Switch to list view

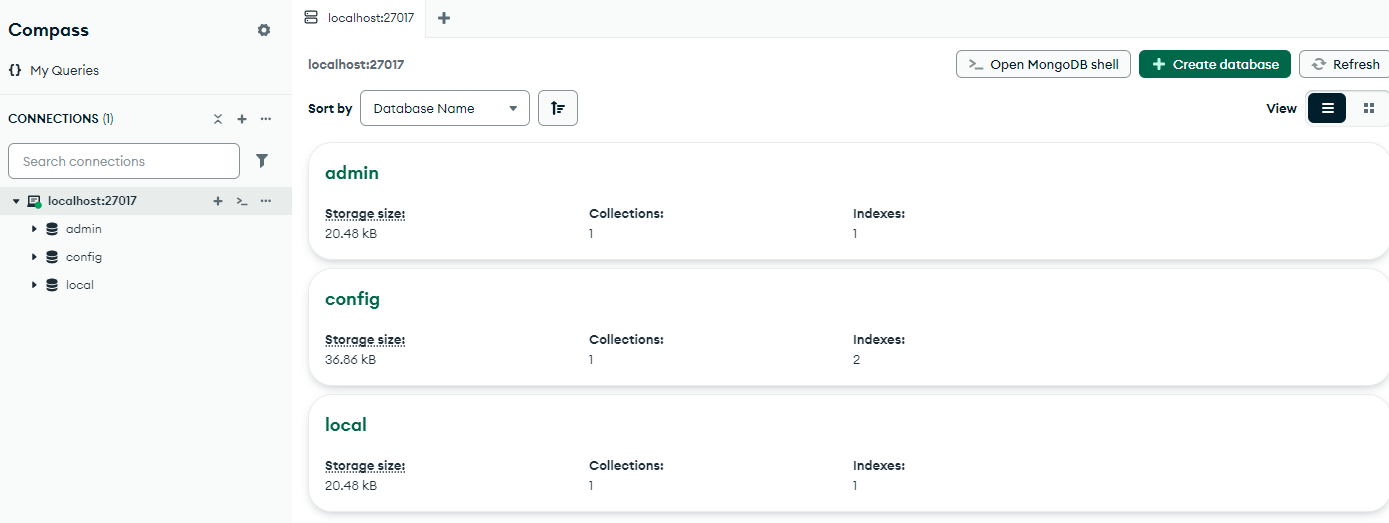1327,108
